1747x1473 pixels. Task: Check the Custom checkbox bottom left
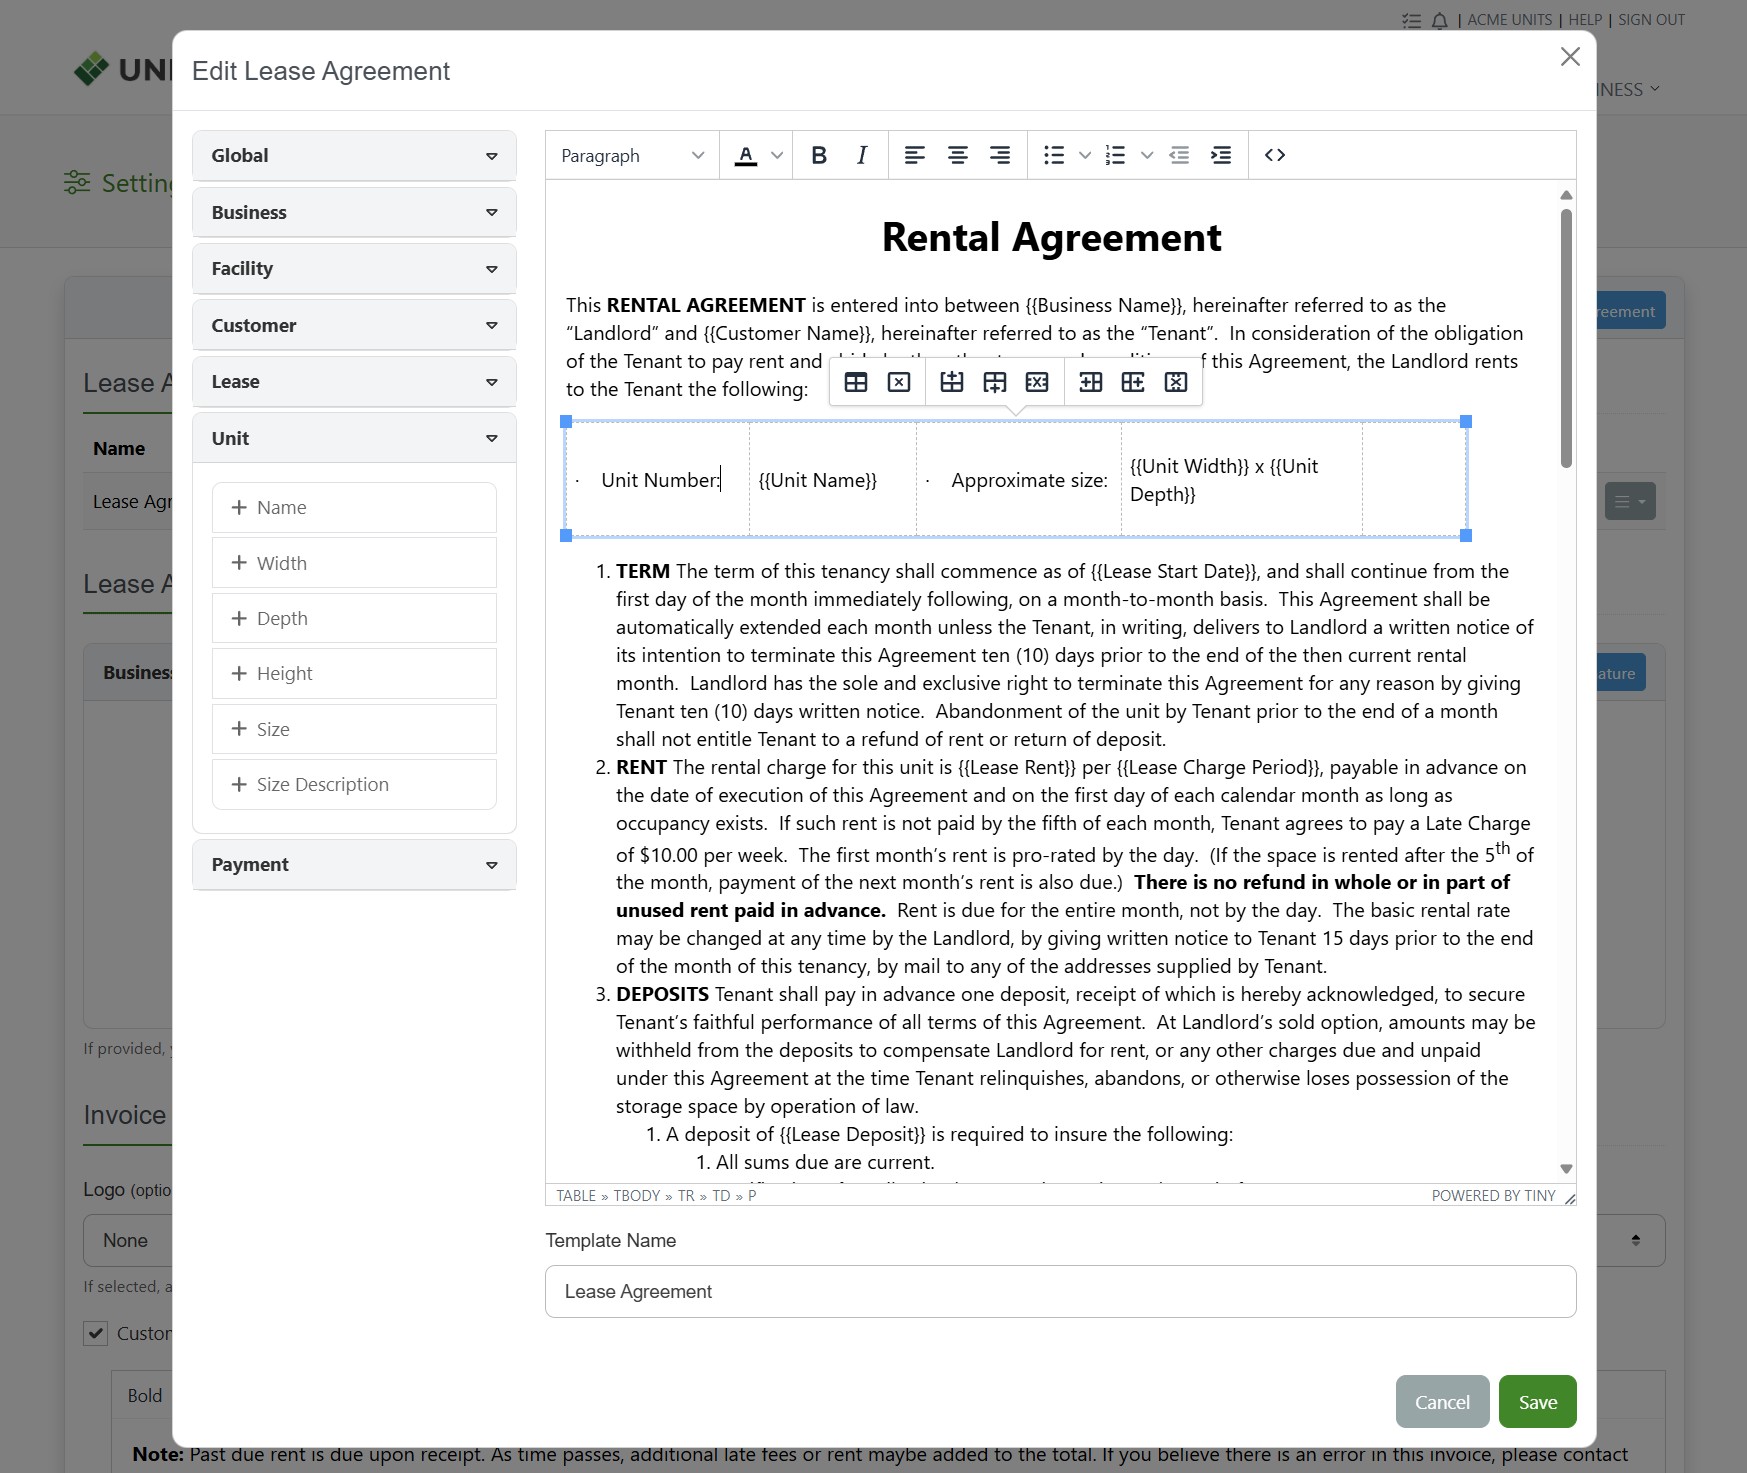[96, 1333]
